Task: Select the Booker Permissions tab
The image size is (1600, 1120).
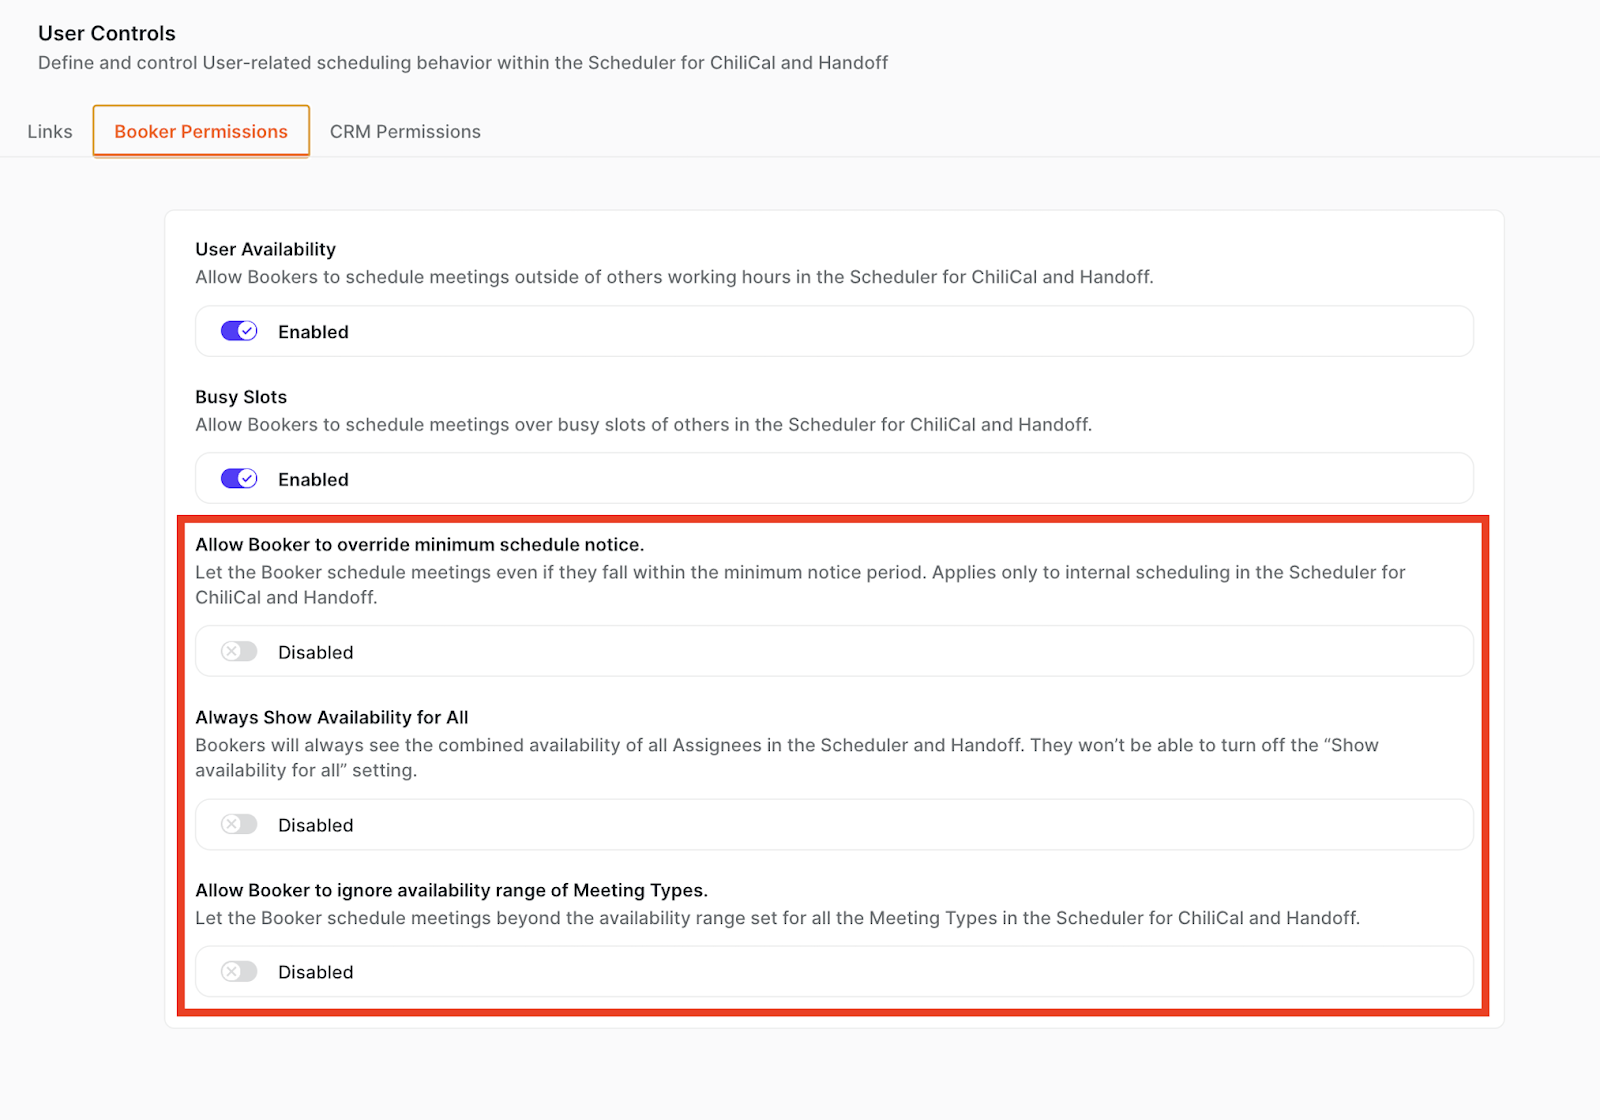Action: (201, 132)
